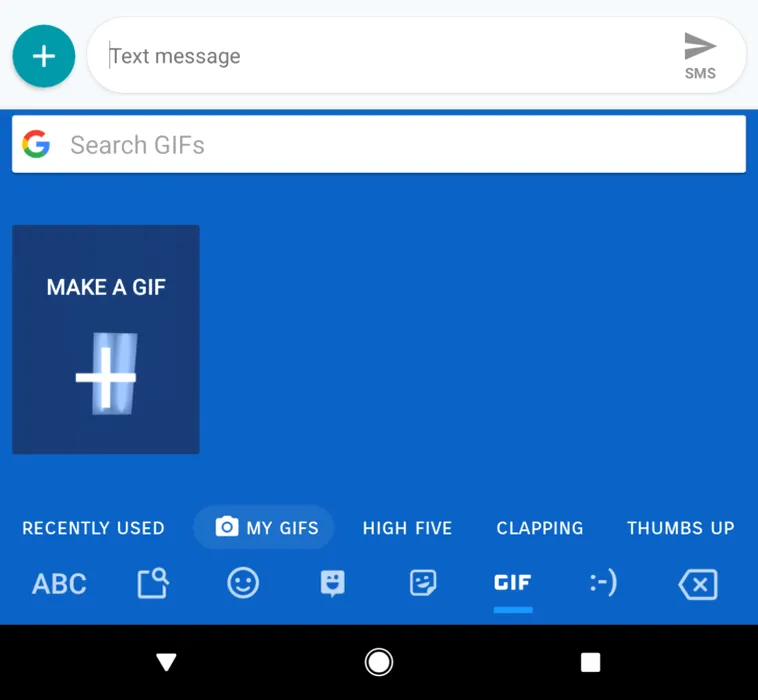Open the CLAPPING GIF category
This screenshot has height=700, width=758.
(540, 528)
